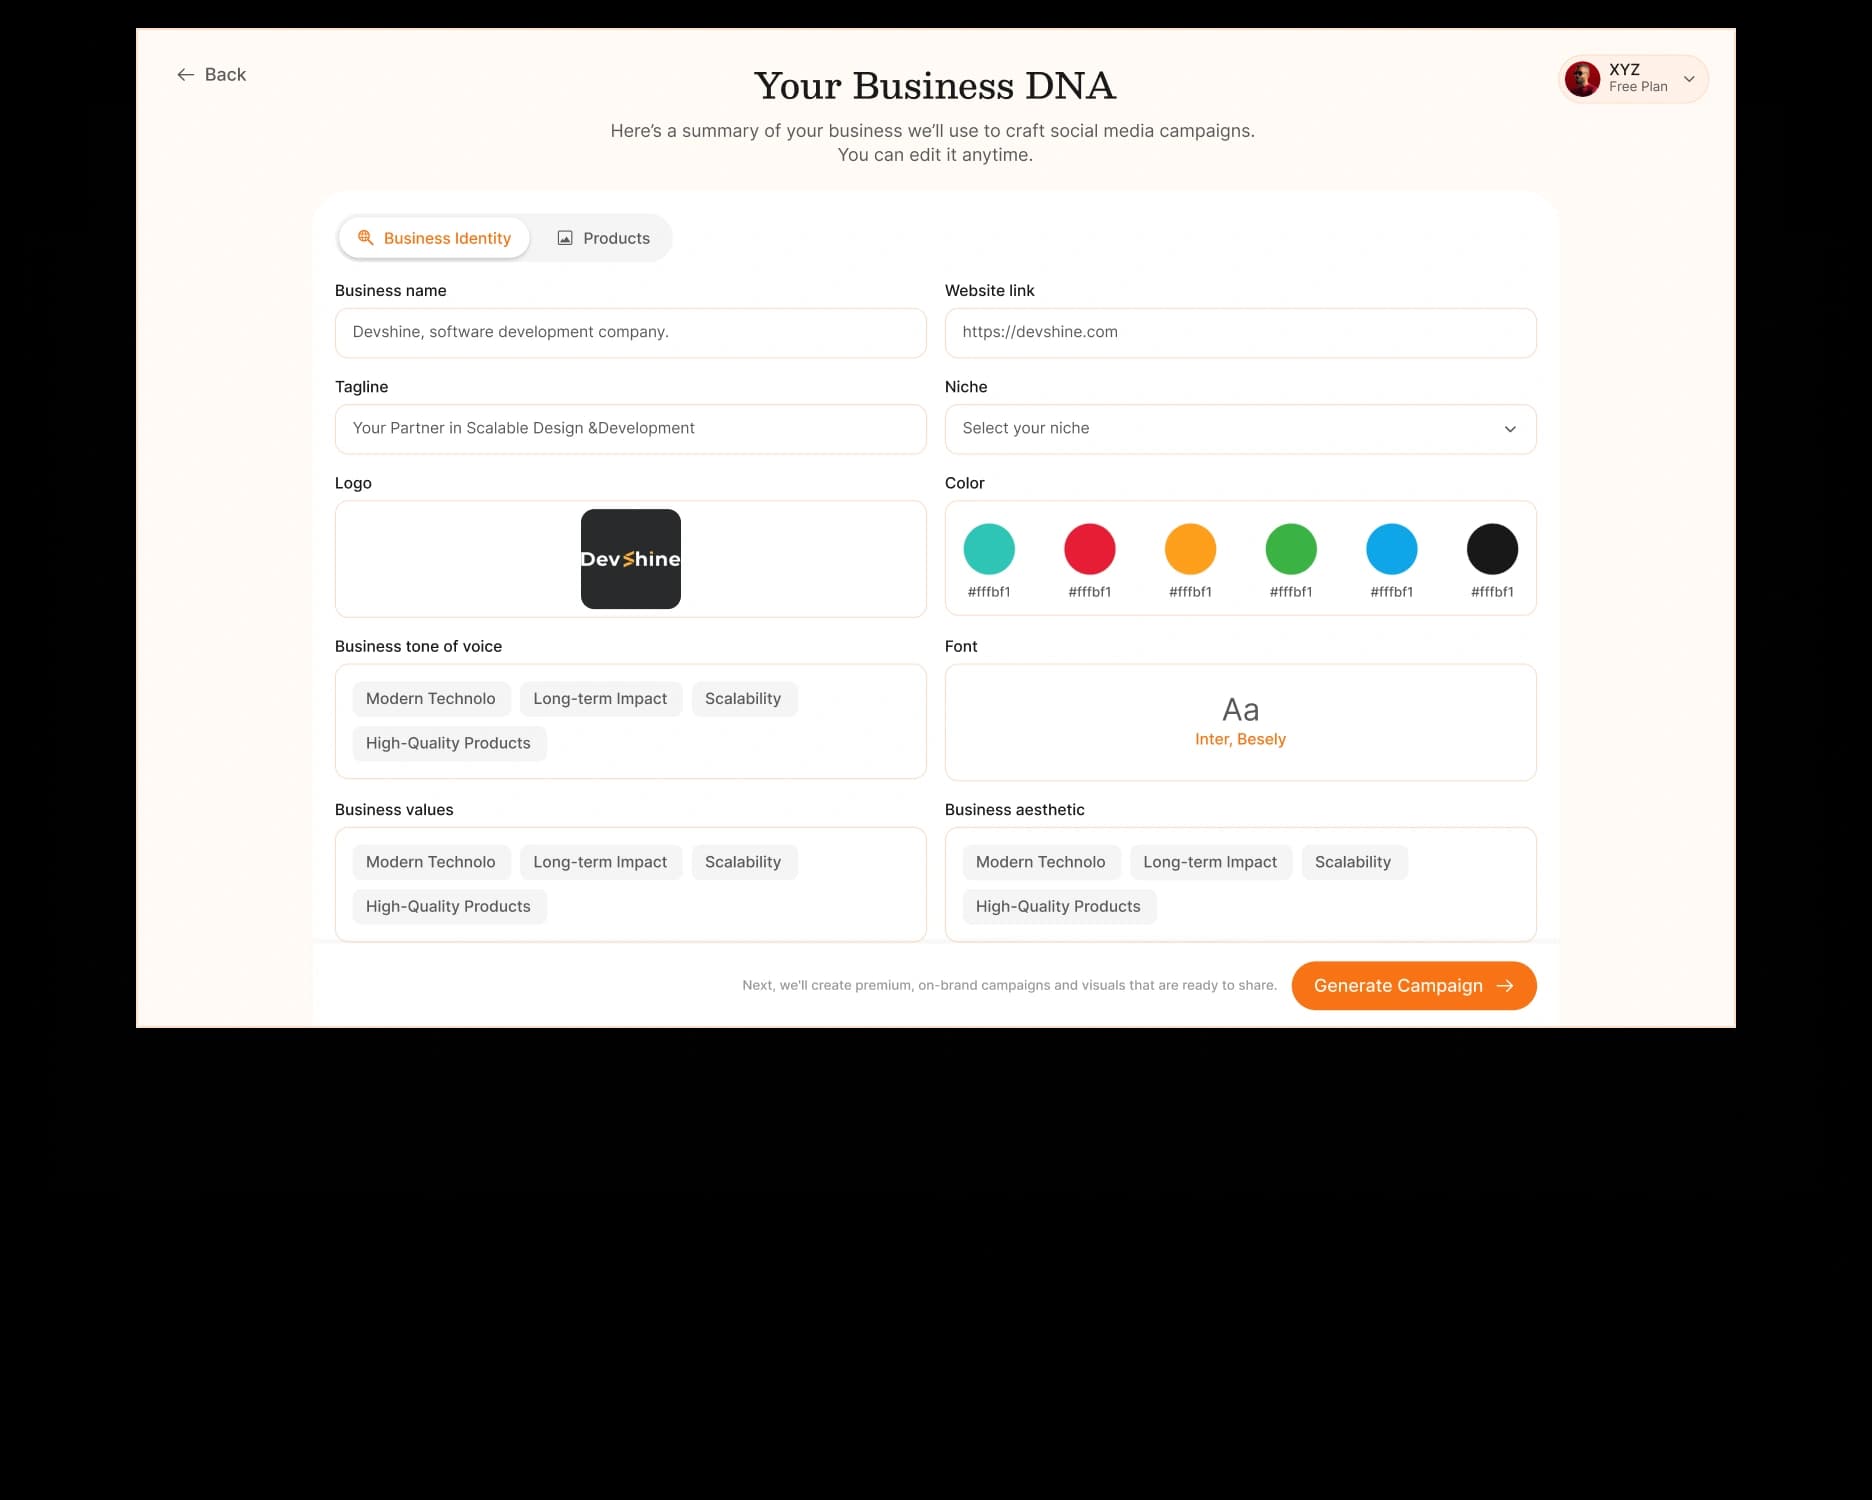Focus the Website link field
The height and width of the screenshot is (1500, 1872).
(x=1240, y=333)
